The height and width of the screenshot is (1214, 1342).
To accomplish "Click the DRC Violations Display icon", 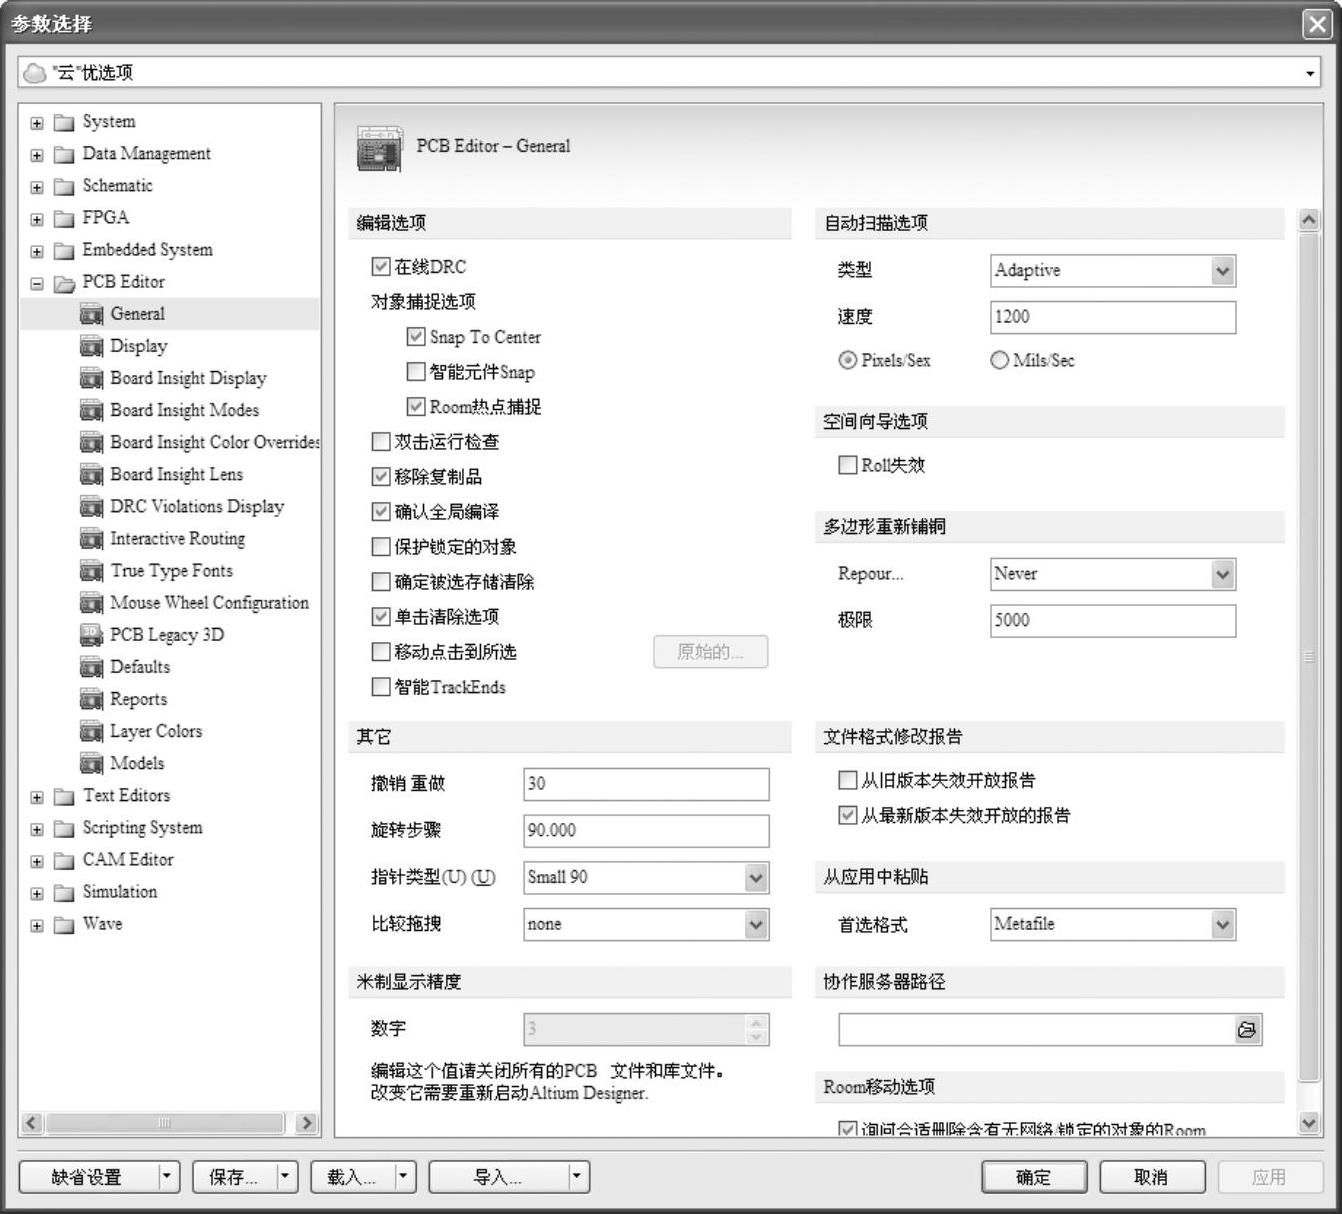I will point(91,507).
